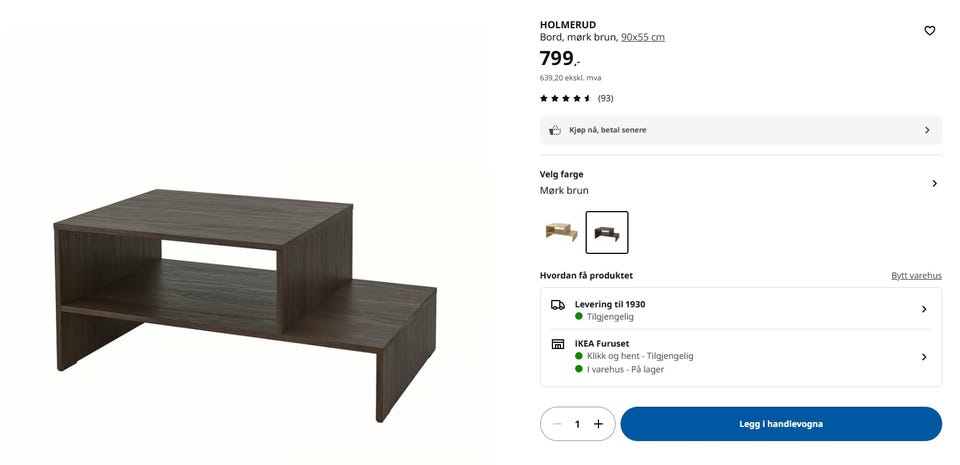Open the Bytt varehus link
This screenshot has width=960, height=465.
tap(917, 276)
